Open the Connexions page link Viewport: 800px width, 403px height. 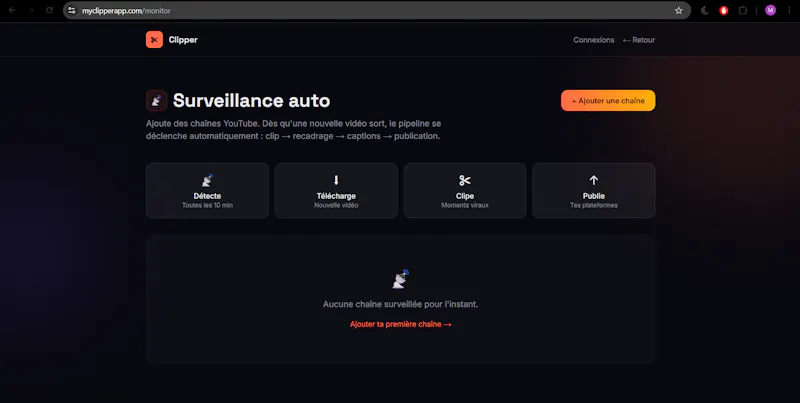coord(593,40)
